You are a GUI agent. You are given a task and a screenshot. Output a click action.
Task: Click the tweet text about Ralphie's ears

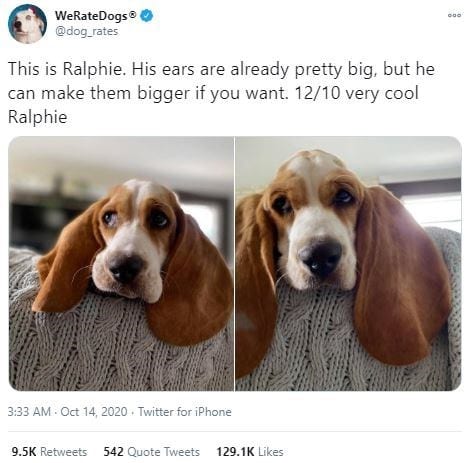(221, 93)
